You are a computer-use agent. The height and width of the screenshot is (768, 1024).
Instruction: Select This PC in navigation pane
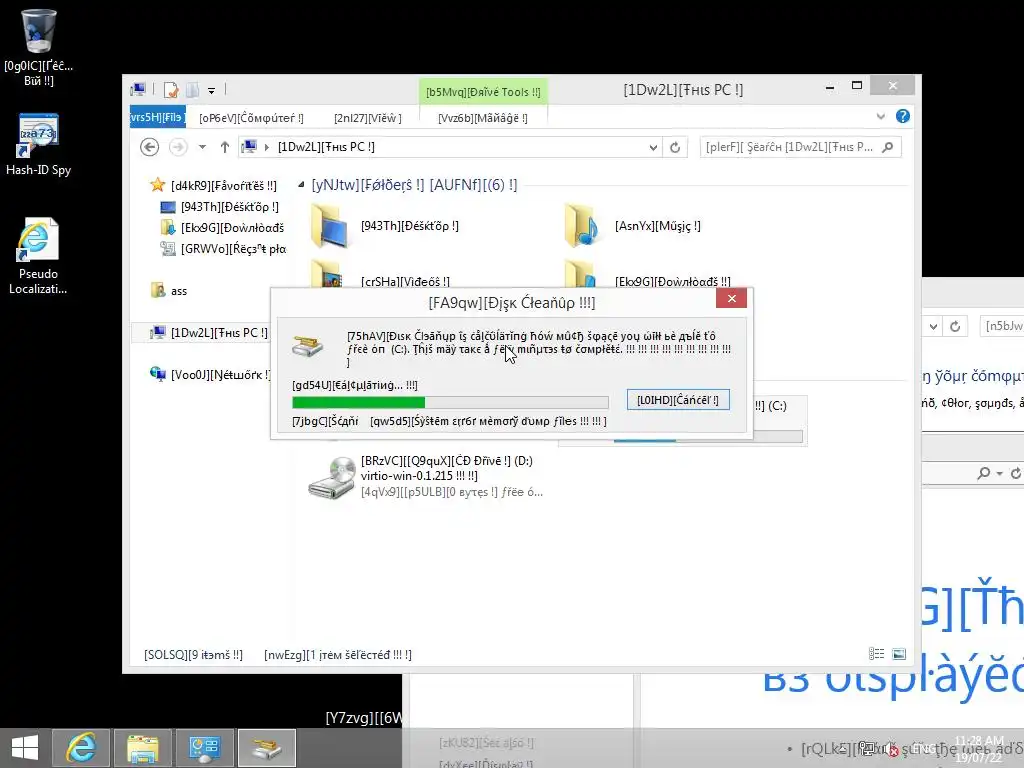point(209,333)
